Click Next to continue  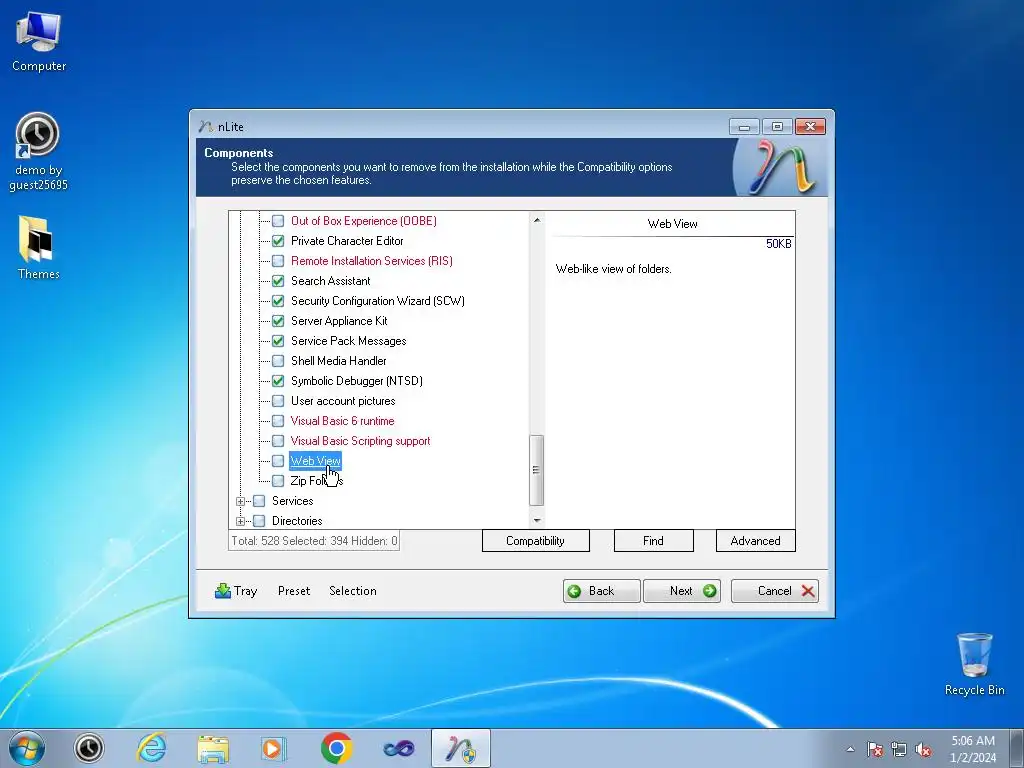pyautogui.click(x=682, y=591)
